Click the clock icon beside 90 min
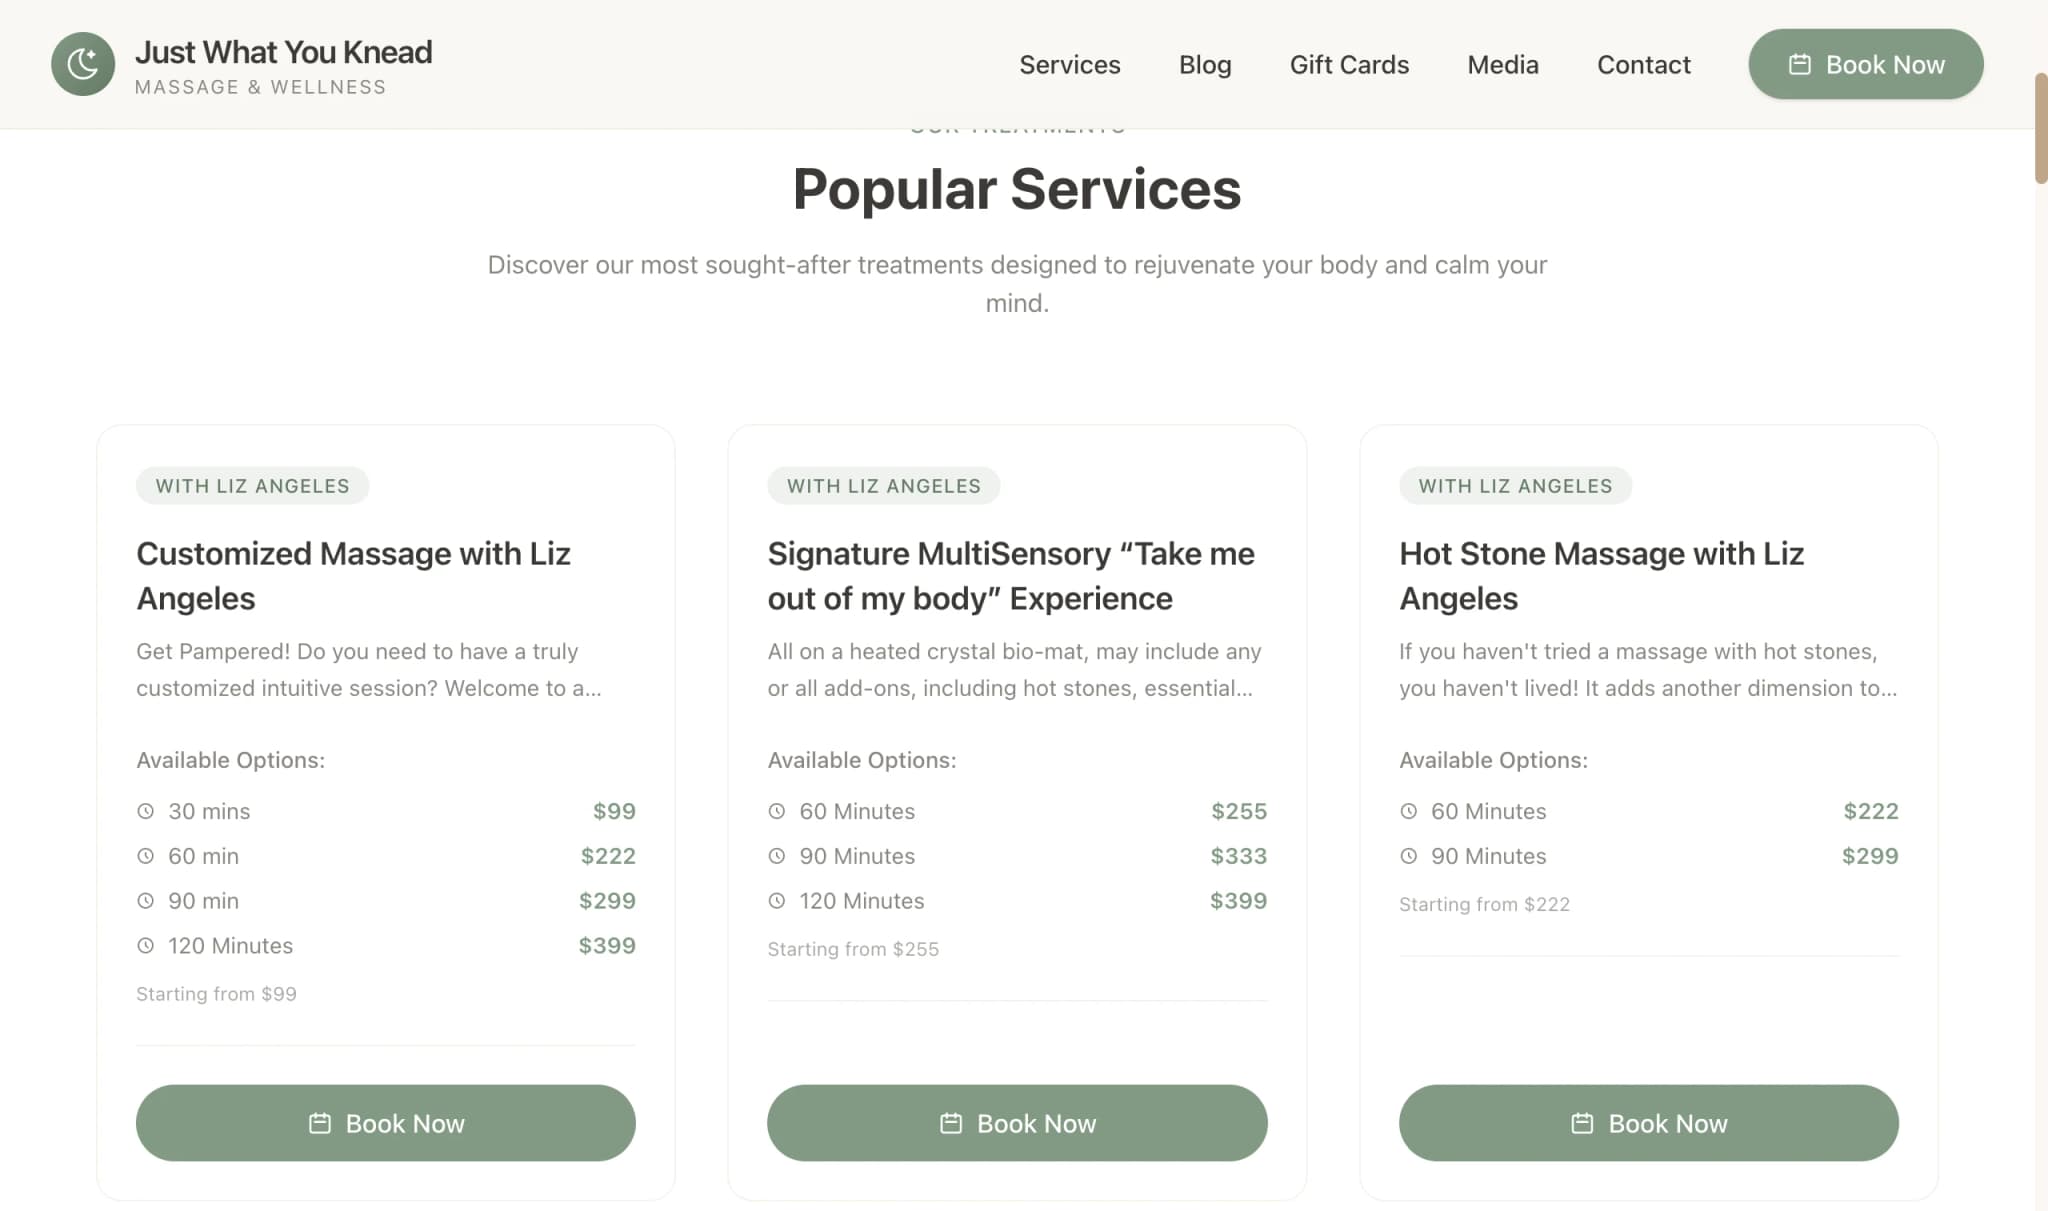The height and width of the screenshot is (1211, 2048). click(x=146, y=901)
